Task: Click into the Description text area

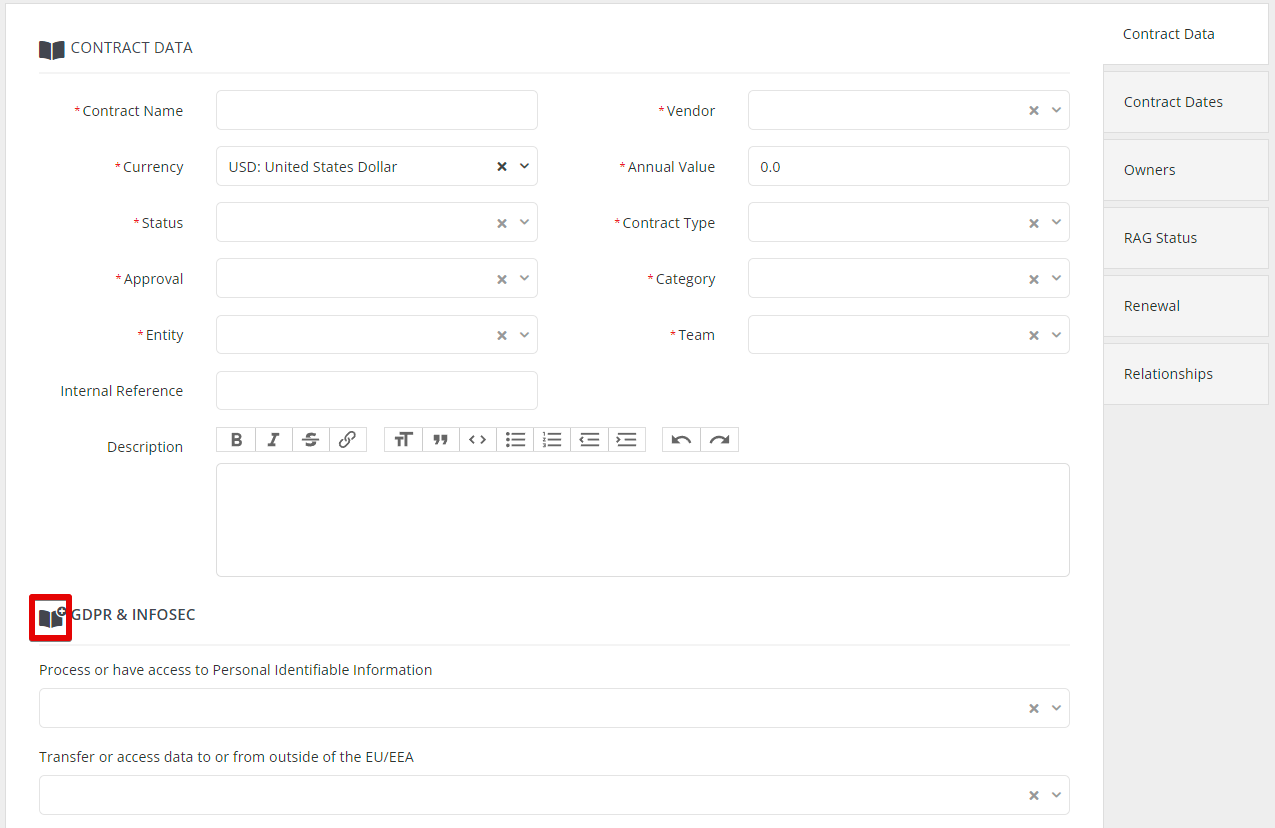Action: (643, 520)
